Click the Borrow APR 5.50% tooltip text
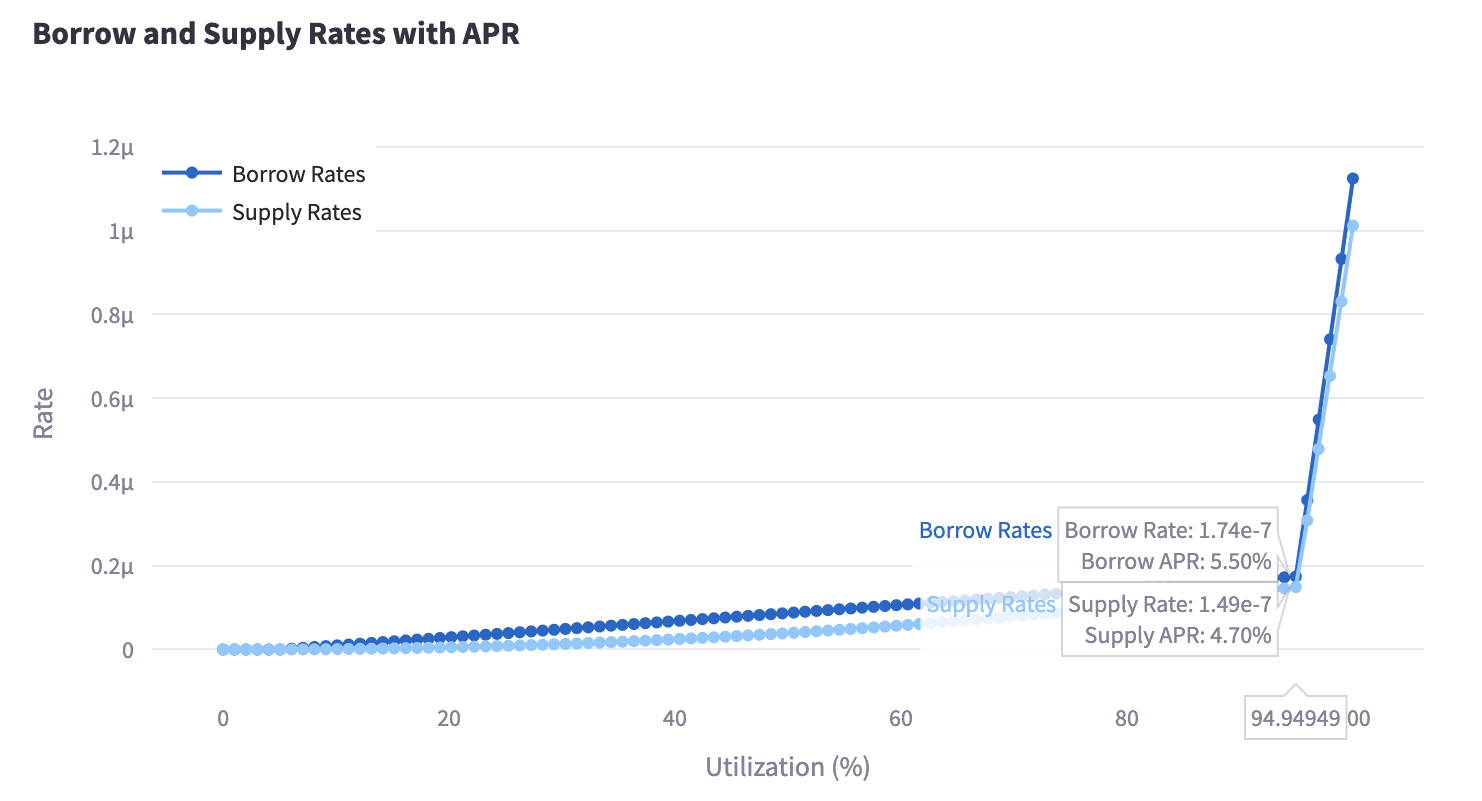The height and width of the screenshot is (801, 1482). (1175, 561)
